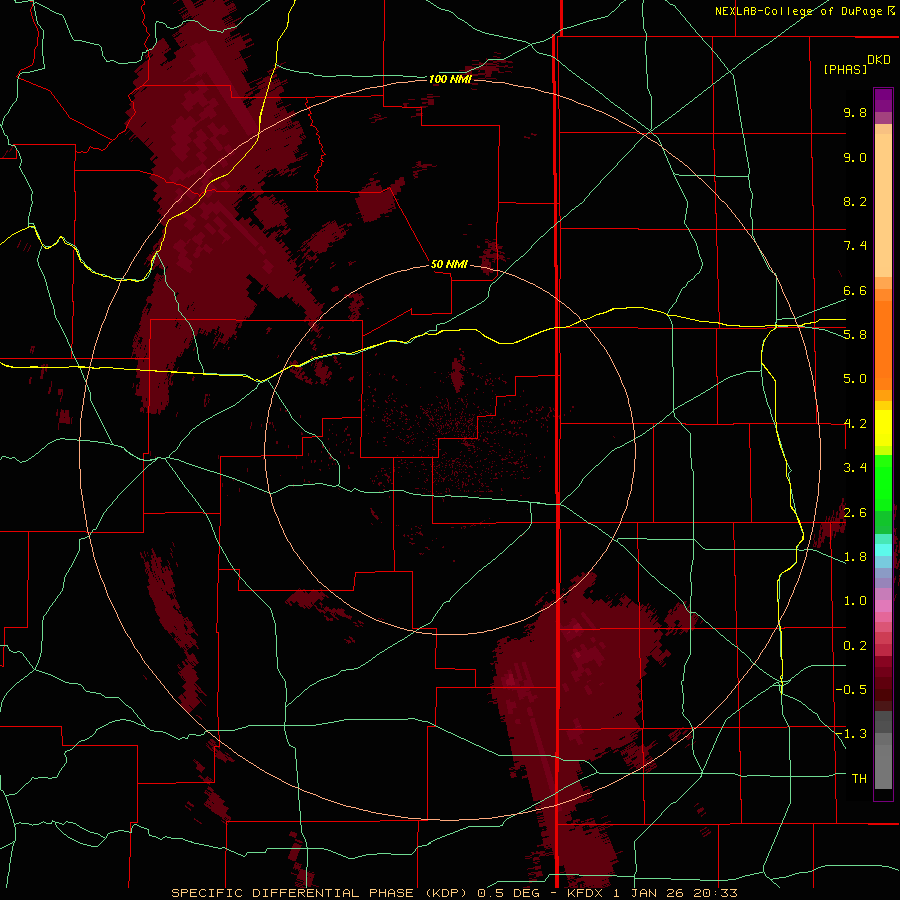
Task: Click the 6.6 scale value
Action: pyautogui.click(x=855, y=290)
